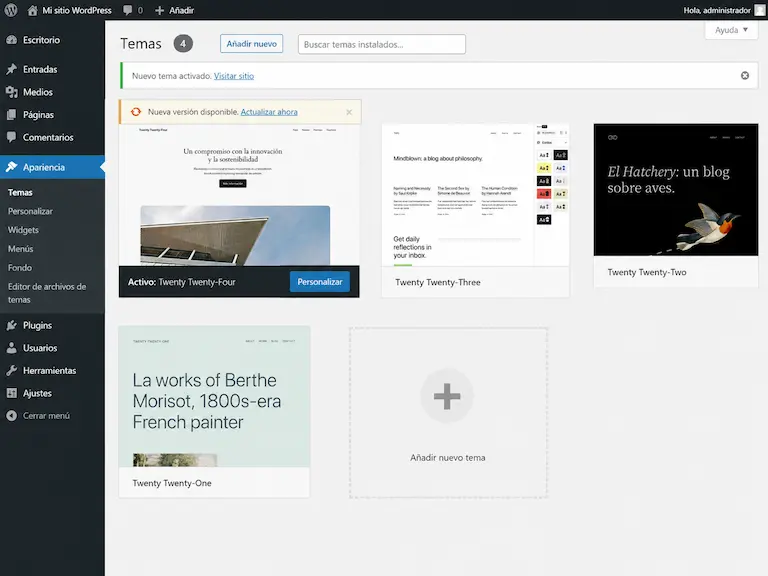Select the Temas submenu item
Viewport: 768px width, 576px height.
20,192
